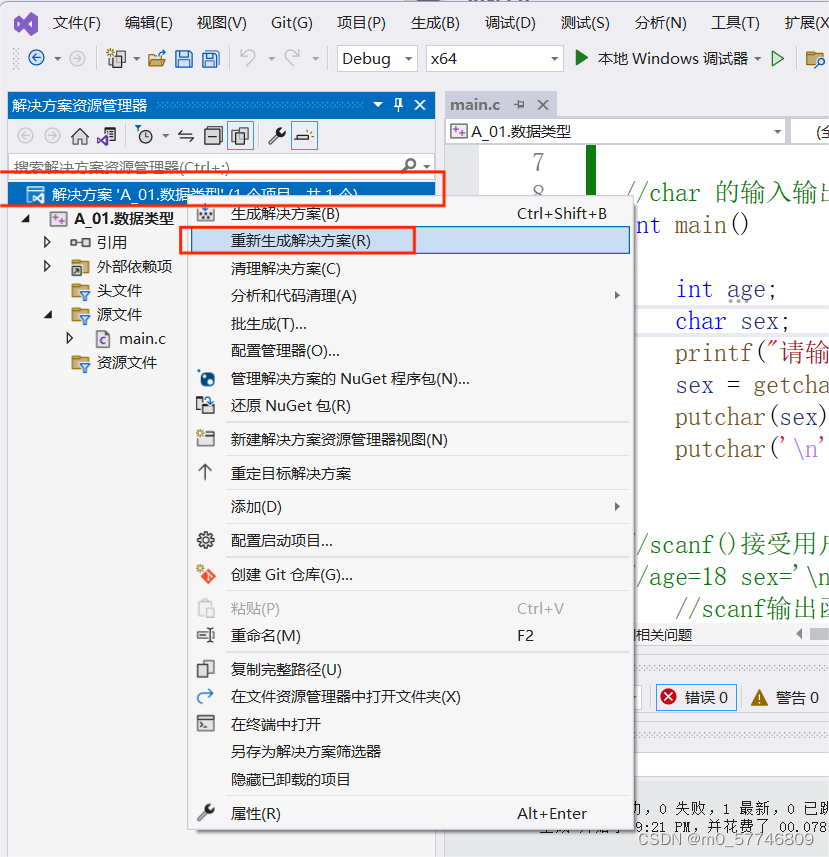The image size is (829, 857).
Task: Open the 调试(D) menu
Action: 510,24
